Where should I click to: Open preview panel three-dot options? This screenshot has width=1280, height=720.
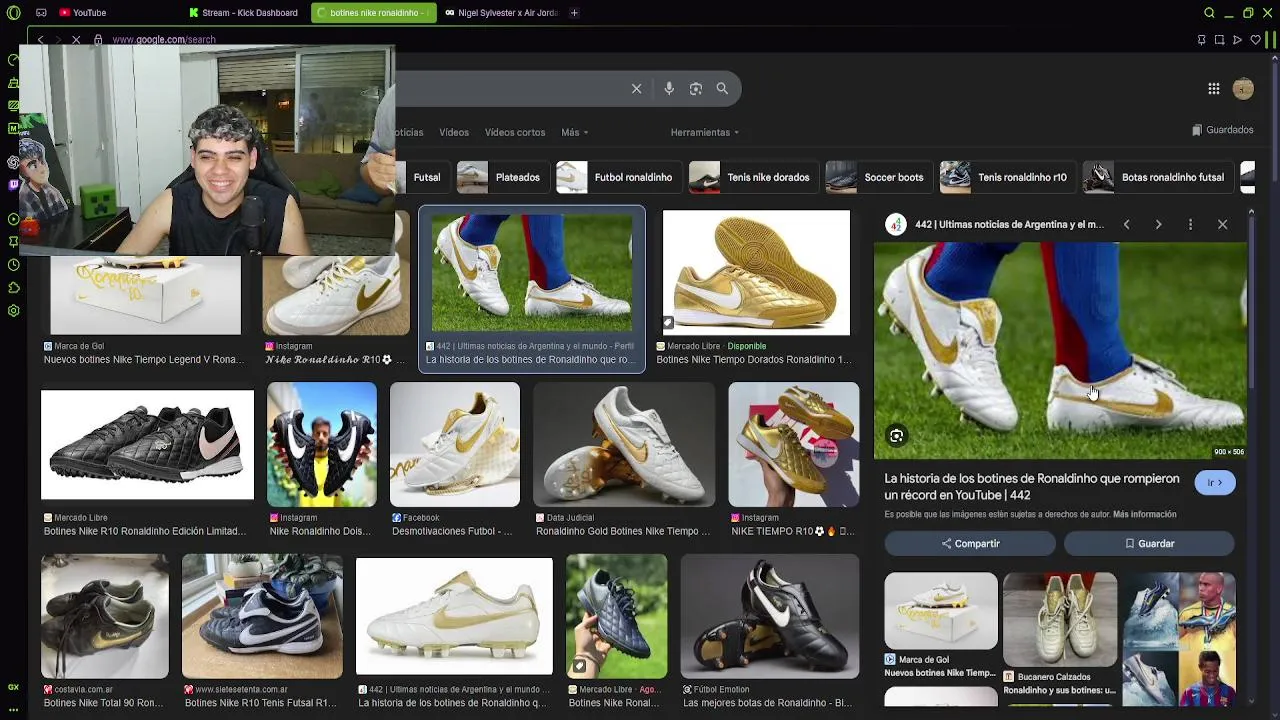[1190, 224]
